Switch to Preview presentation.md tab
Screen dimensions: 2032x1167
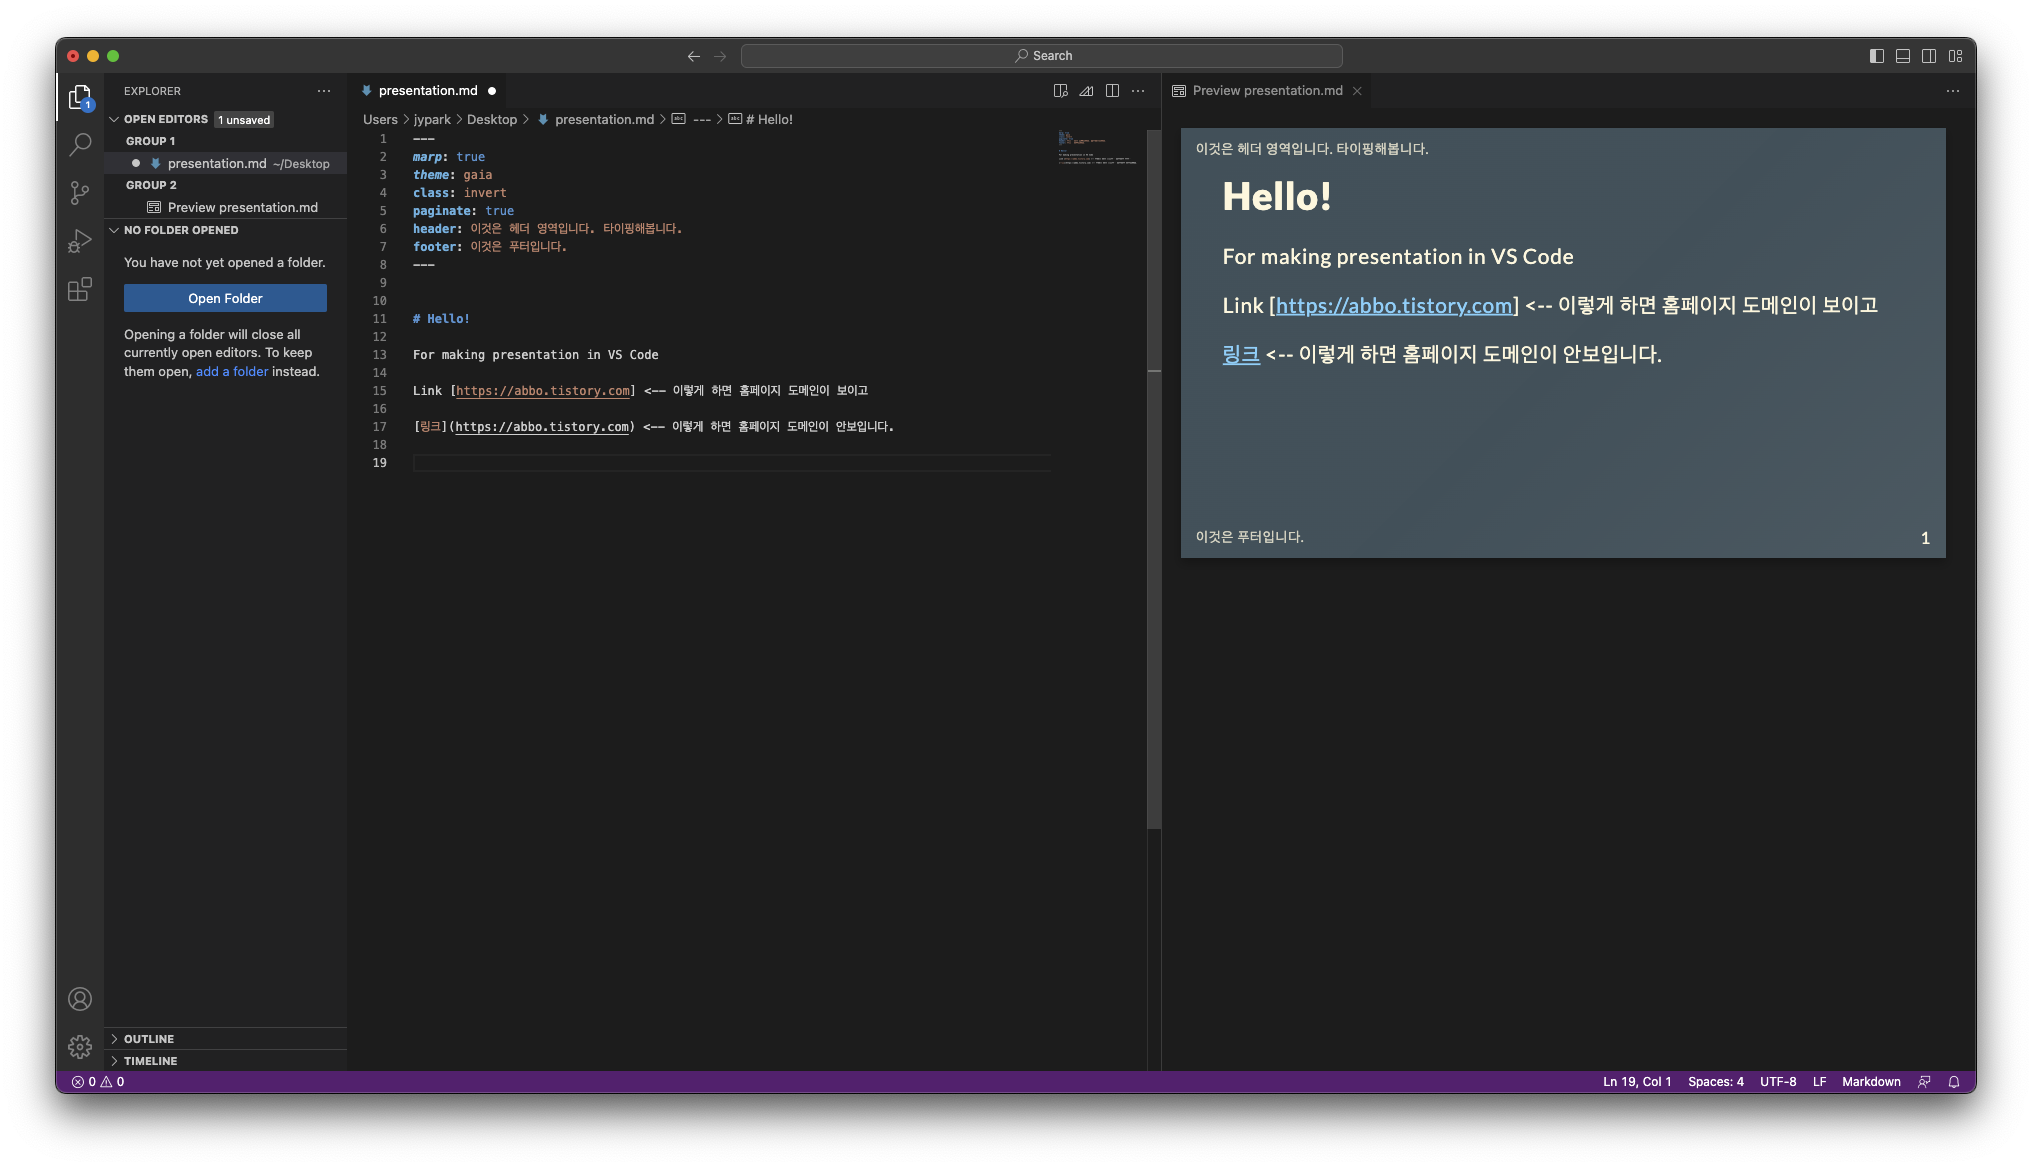point(1267,91)
